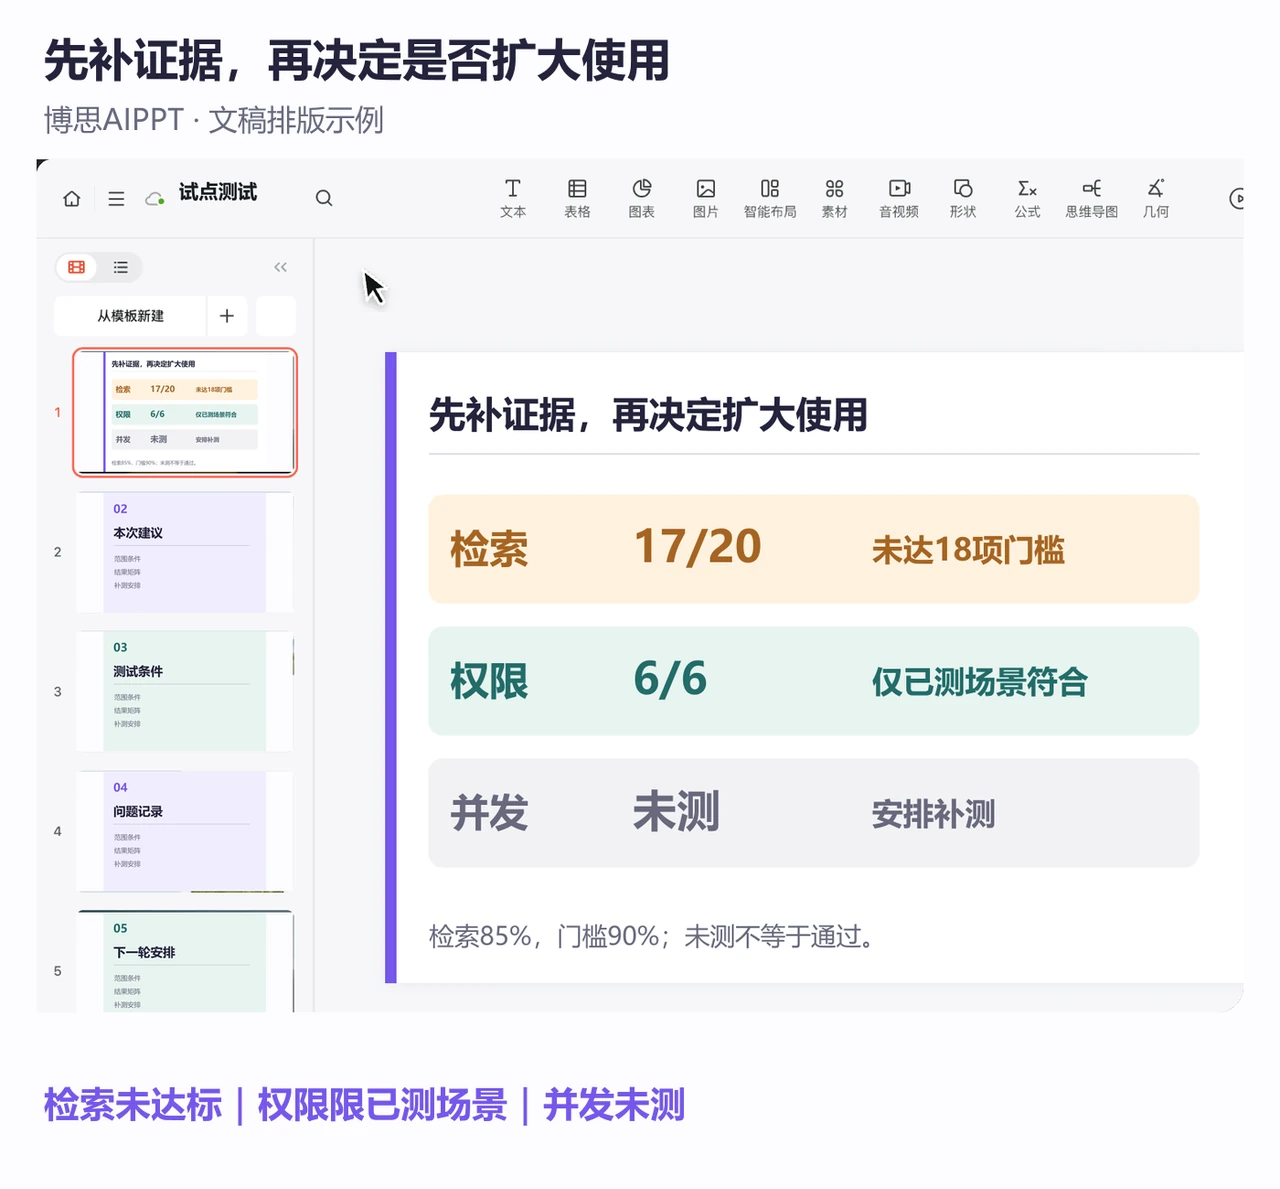Click the document title 试点测试
Image resolution: width=1280 pixels, height=1189 pixels.
[218, 192]
